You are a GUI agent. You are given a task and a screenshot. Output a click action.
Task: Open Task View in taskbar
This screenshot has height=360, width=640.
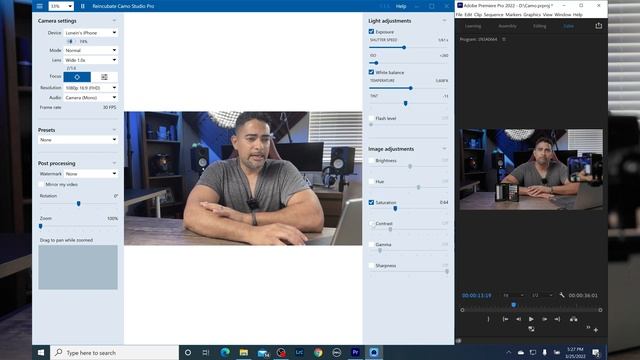tap(206, 352)
